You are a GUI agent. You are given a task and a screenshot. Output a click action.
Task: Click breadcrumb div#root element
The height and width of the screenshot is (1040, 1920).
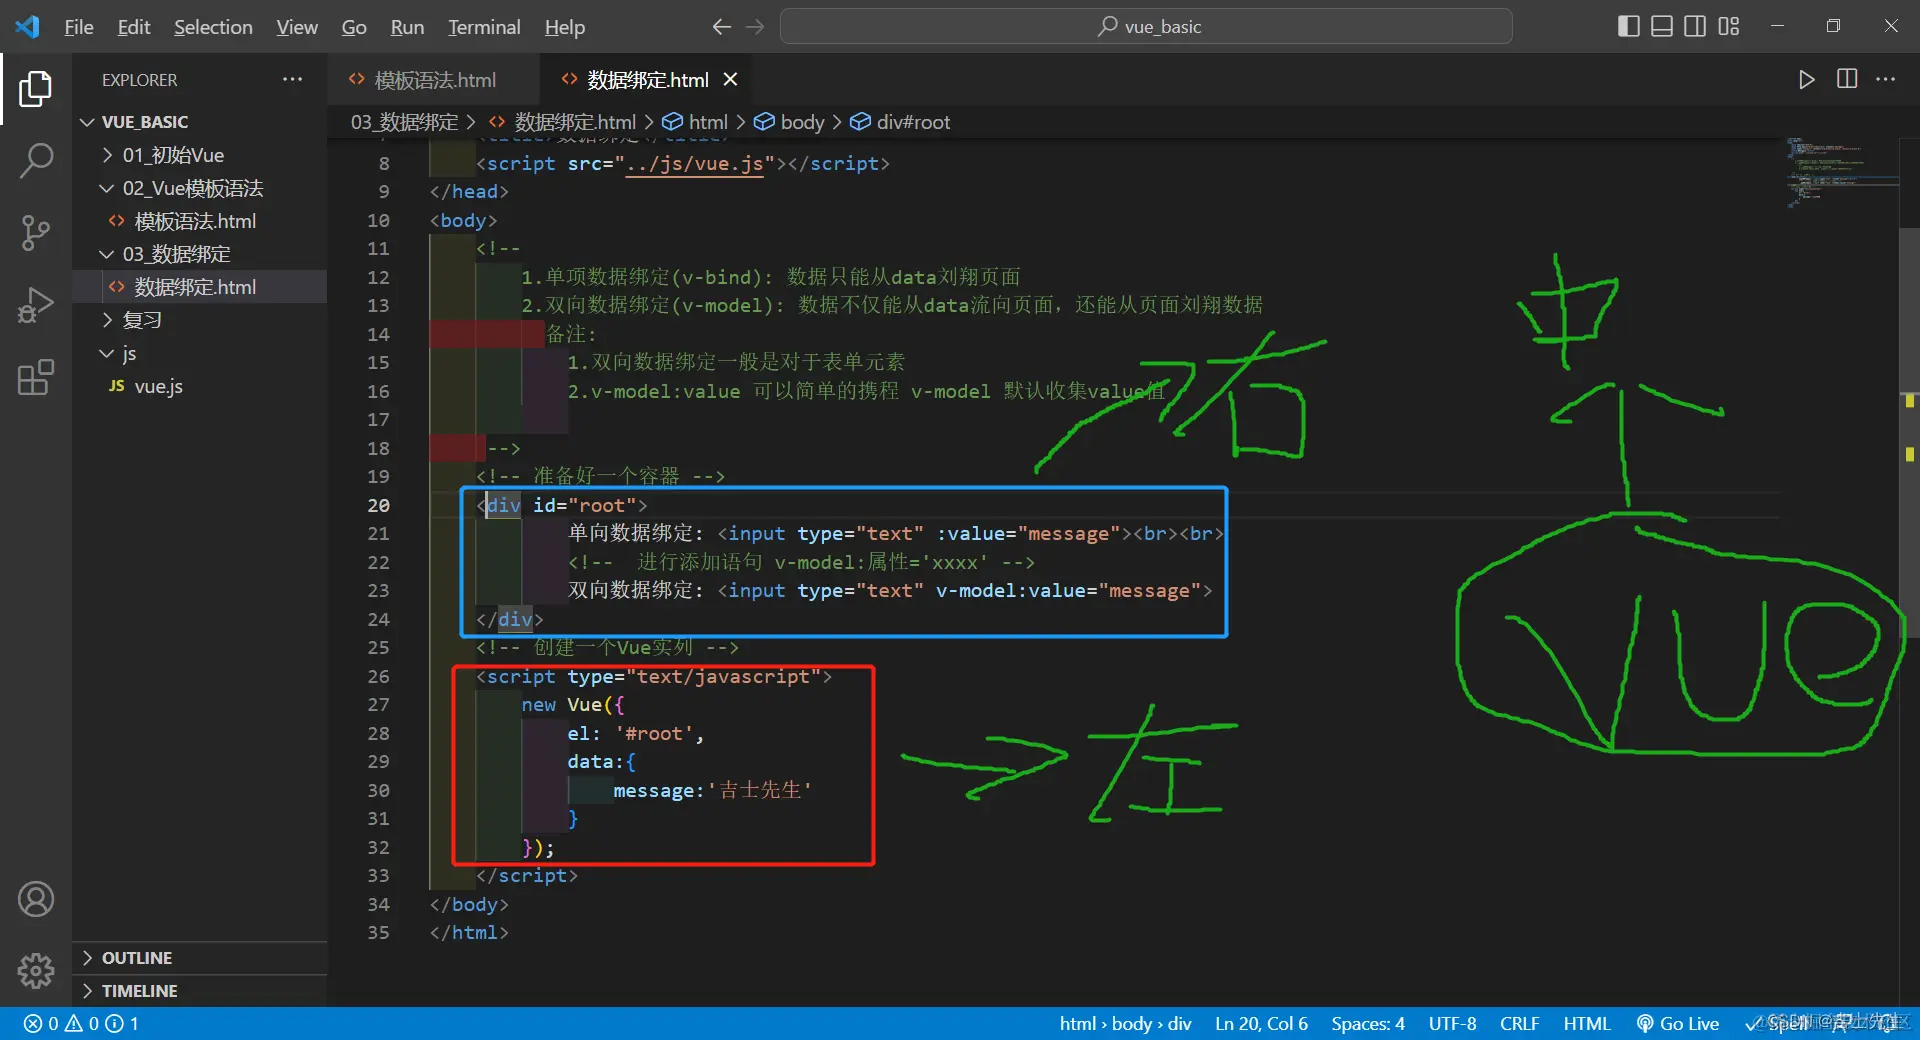pos(900,122)
